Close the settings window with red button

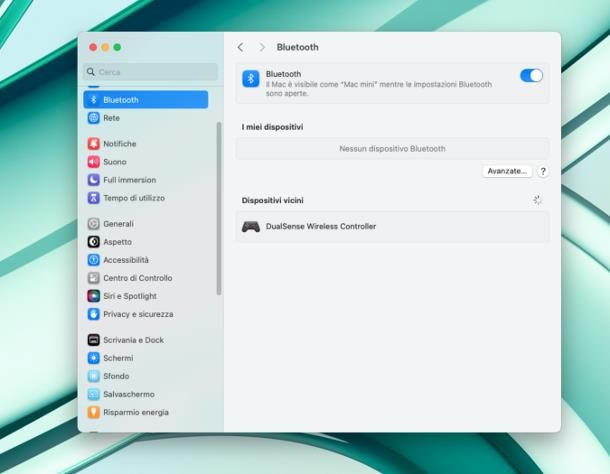tap(93, 47)
